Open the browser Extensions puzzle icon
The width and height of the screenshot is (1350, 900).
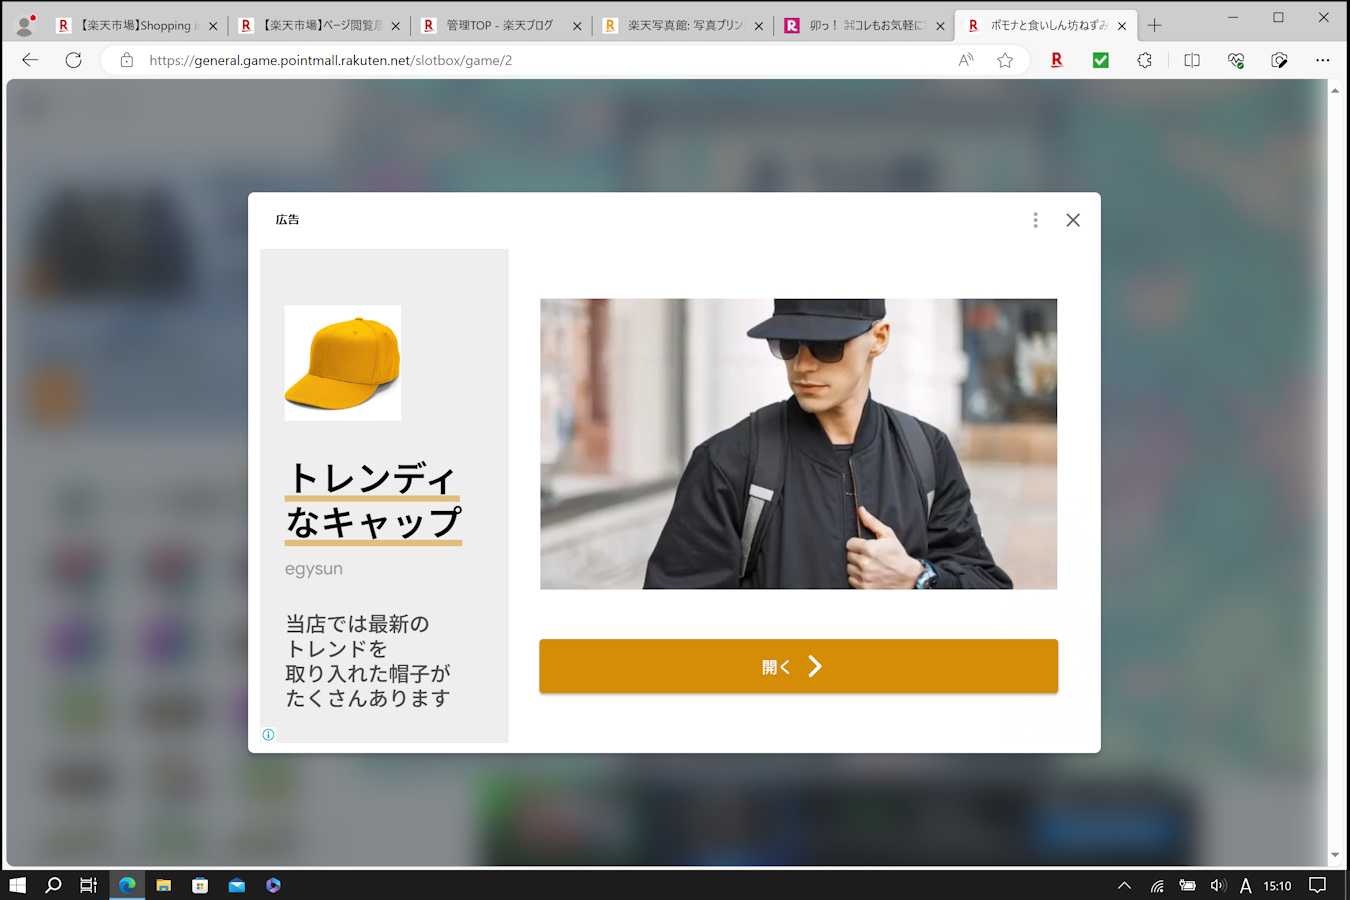1144,60
